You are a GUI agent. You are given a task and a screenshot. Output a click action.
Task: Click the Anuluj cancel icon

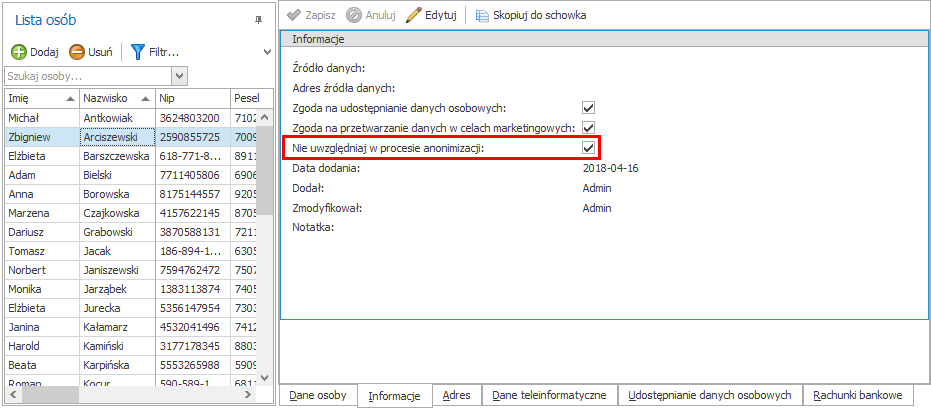point(354,15)
